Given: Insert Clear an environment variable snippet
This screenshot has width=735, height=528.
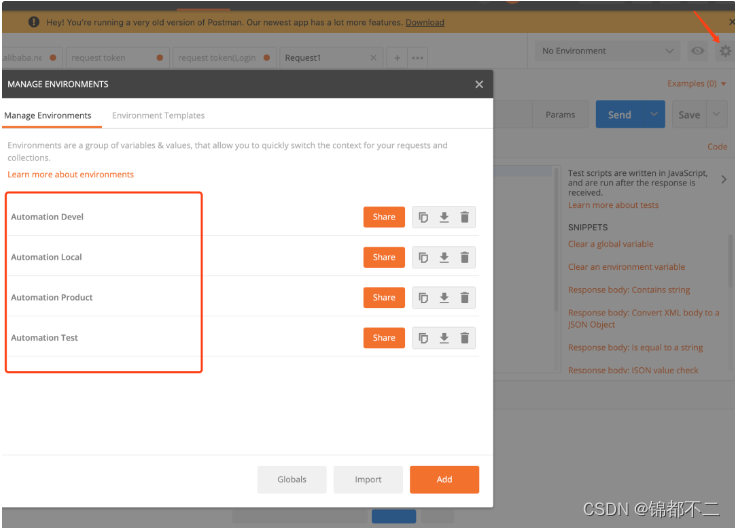Looking at the screenshot, I should pos(626,267).
